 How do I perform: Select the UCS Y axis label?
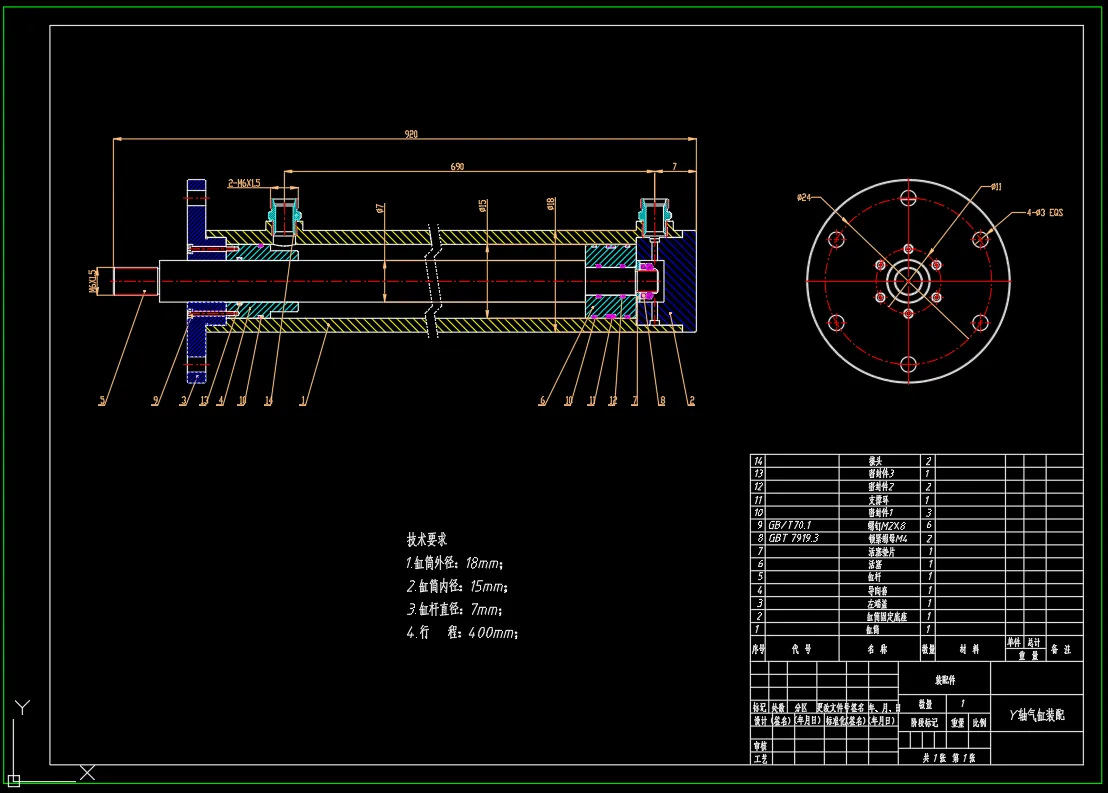23,707
